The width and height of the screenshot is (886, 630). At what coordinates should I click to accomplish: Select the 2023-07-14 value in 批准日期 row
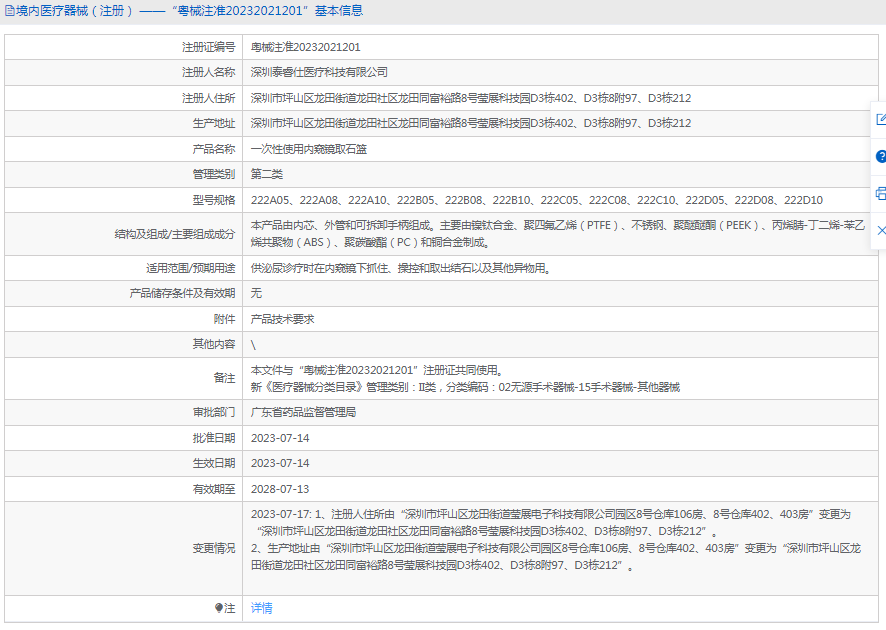[x=280, y=438]
